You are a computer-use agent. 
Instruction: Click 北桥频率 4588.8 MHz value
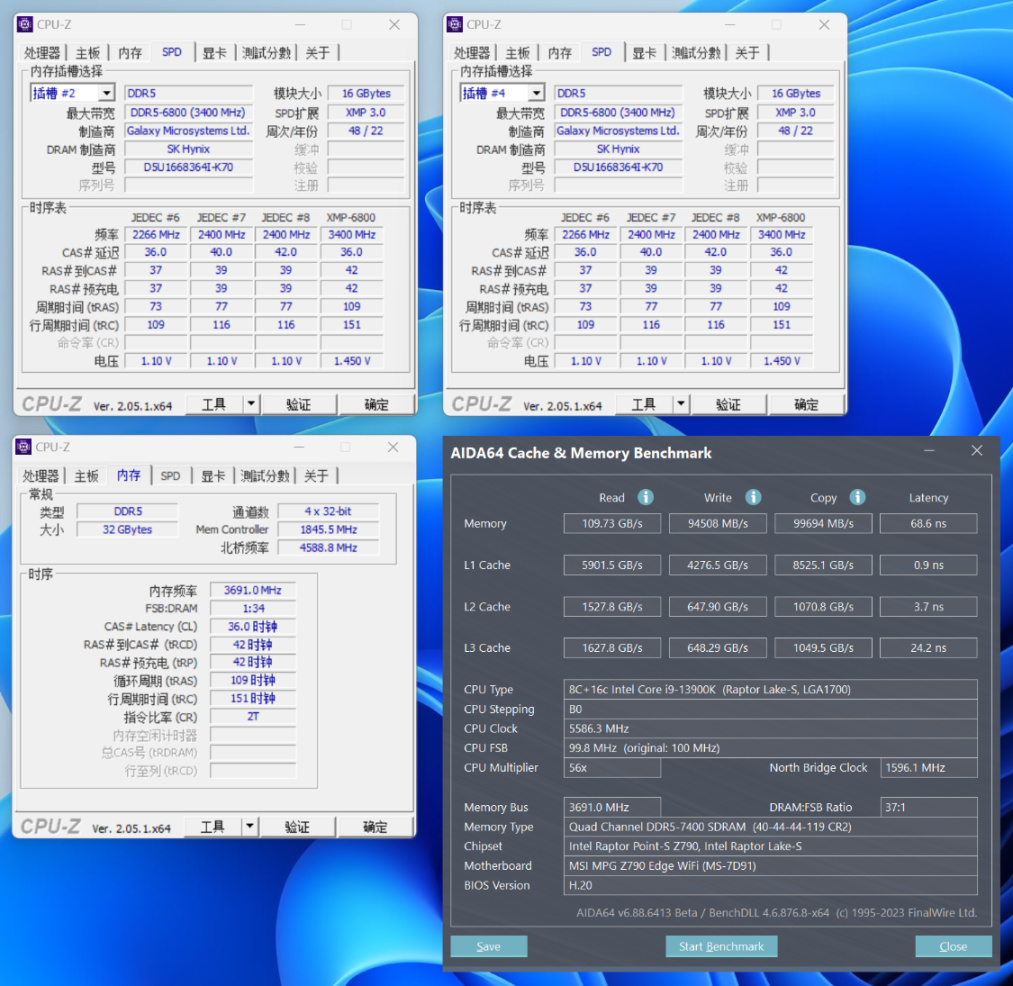(328, 547)
